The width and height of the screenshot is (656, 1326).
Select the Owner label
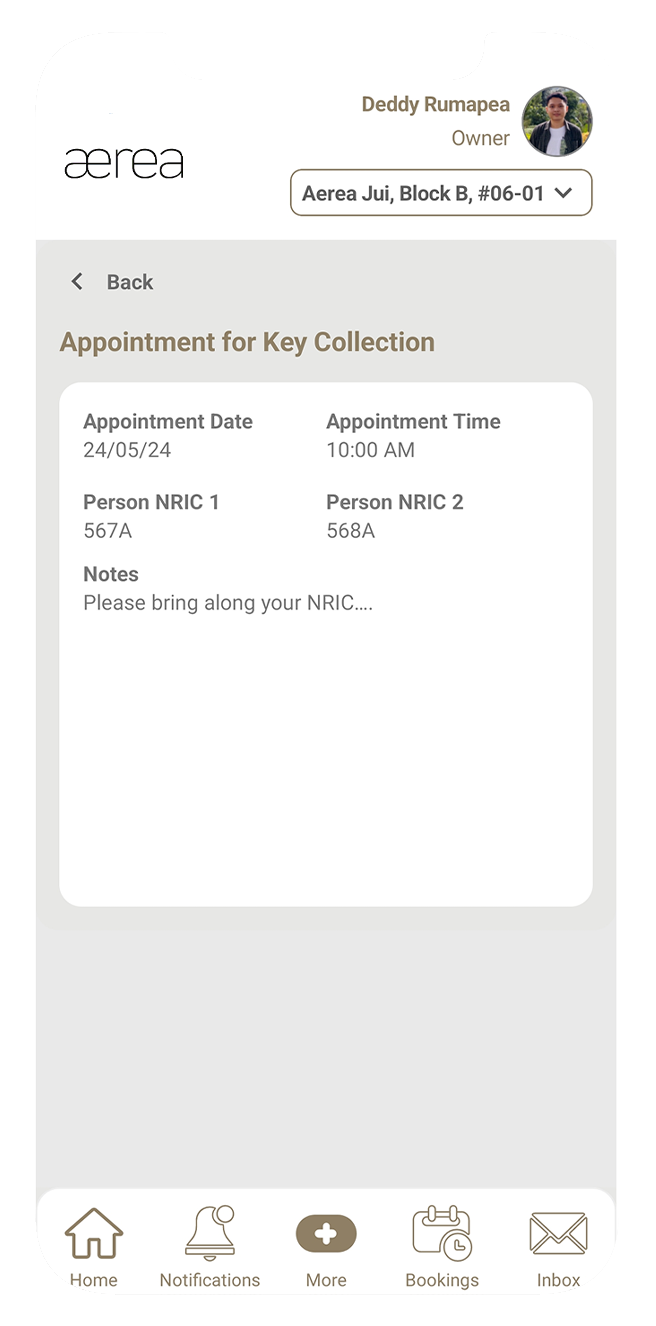point(481,138)
